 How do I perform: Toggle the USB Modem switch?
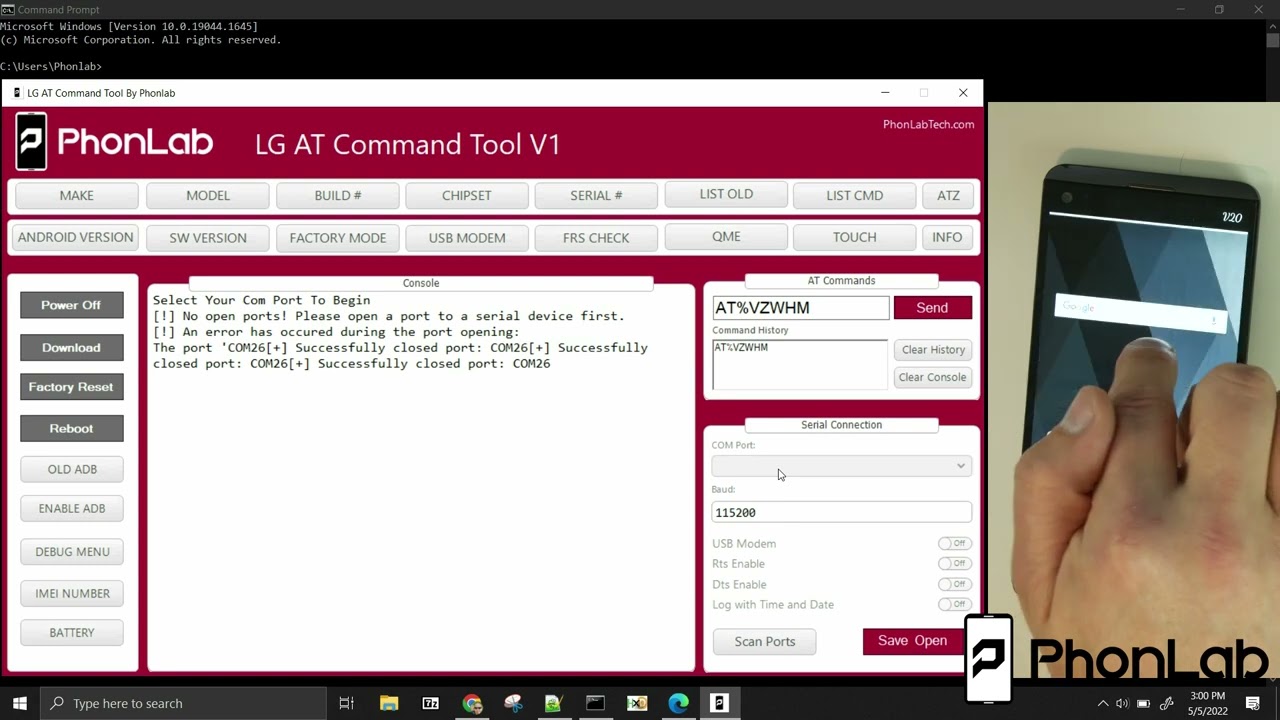point(954,543)
